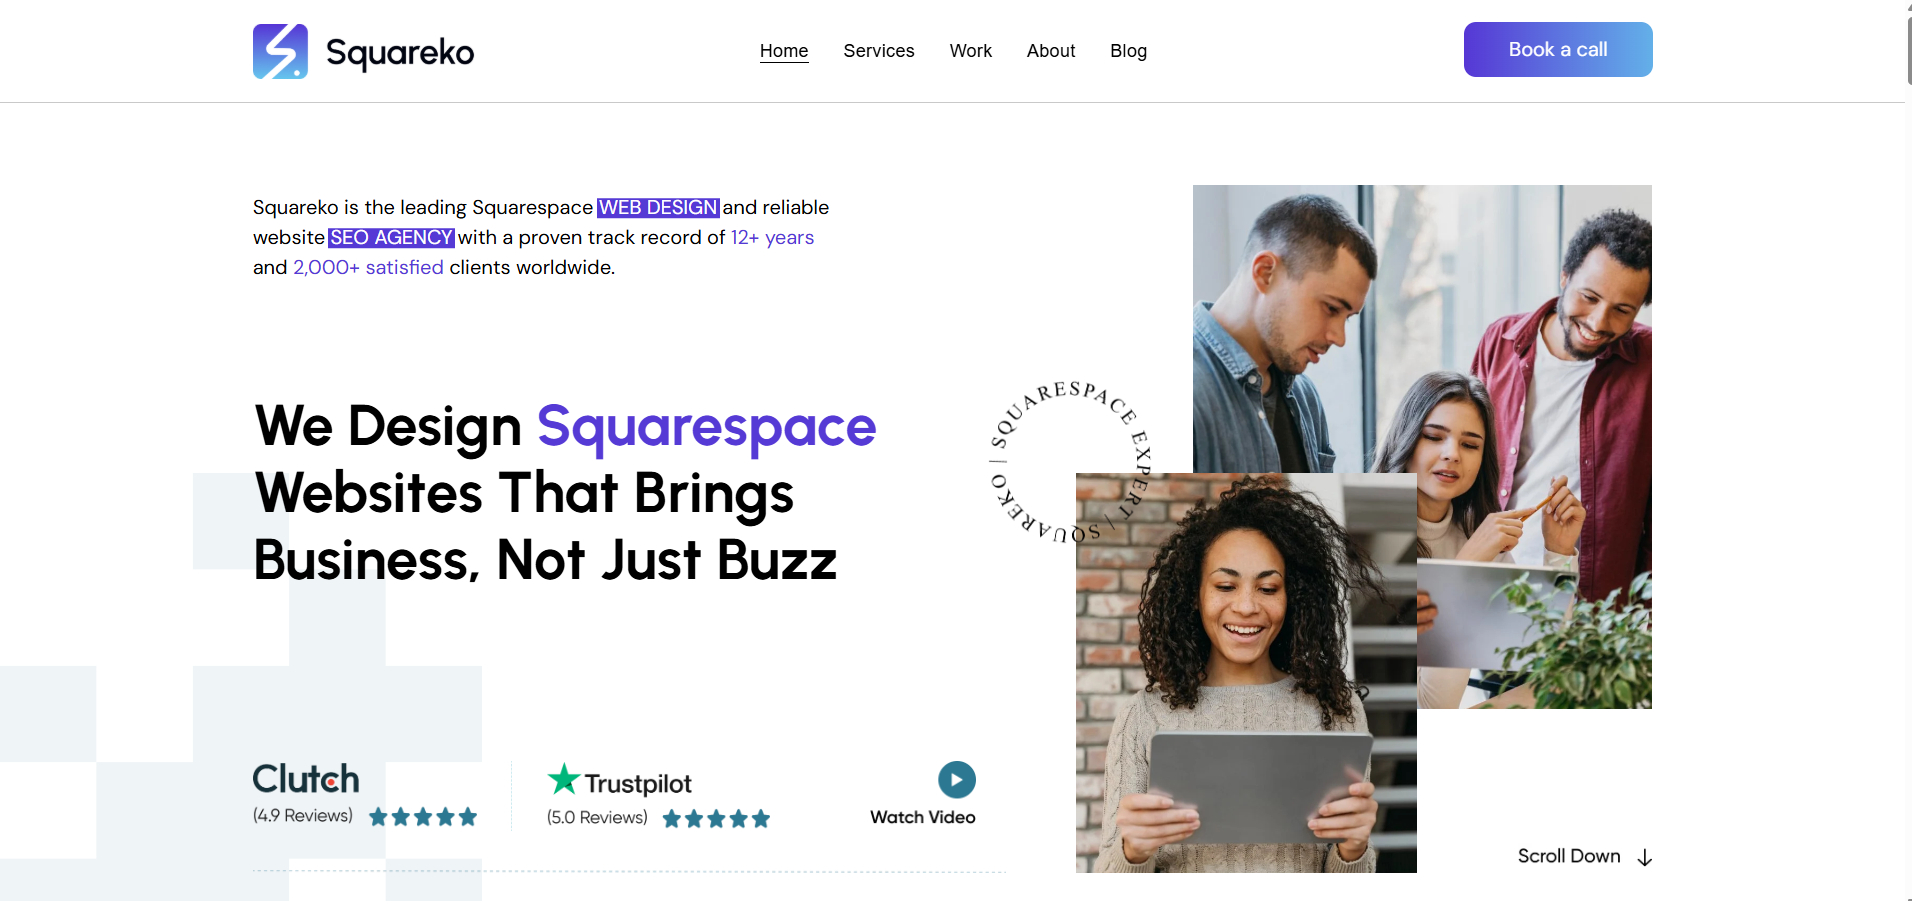Image resolution: width=1912 pixels, height=901 pixels.
Task: Go to the Work page
Action: [x=971, y=51]
